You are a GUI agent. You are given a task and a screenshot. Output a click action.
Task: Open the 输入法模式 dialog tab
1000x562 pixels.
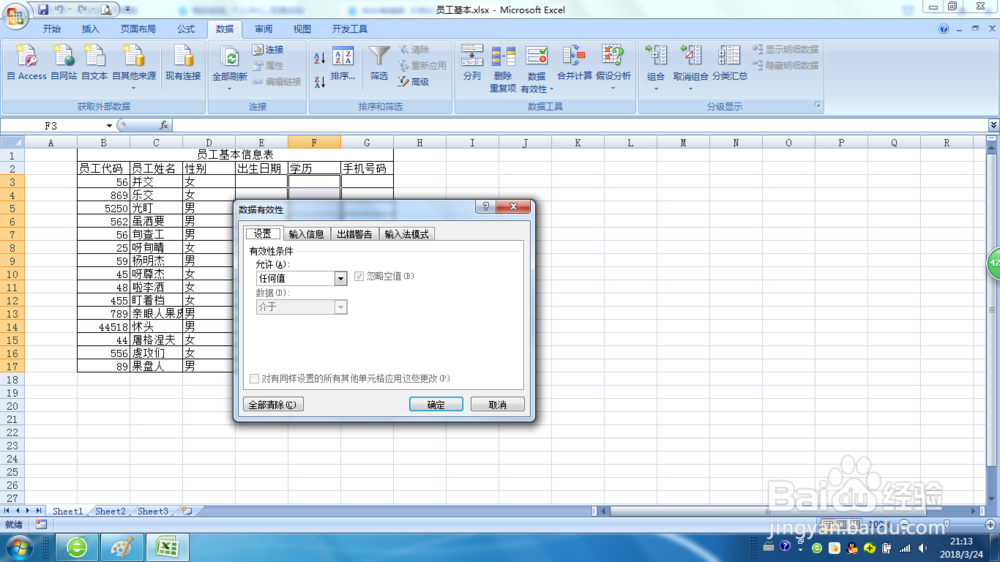pos(406,234)
